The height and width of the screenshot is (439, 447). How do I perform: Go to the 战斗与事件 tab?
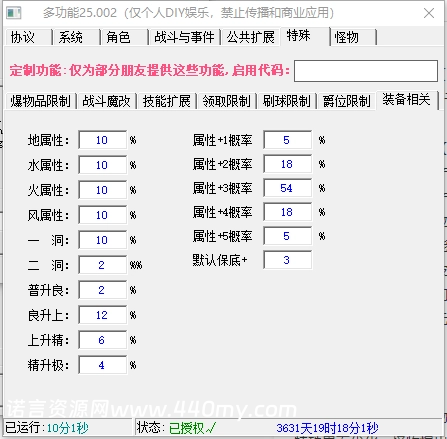[184, 37]
